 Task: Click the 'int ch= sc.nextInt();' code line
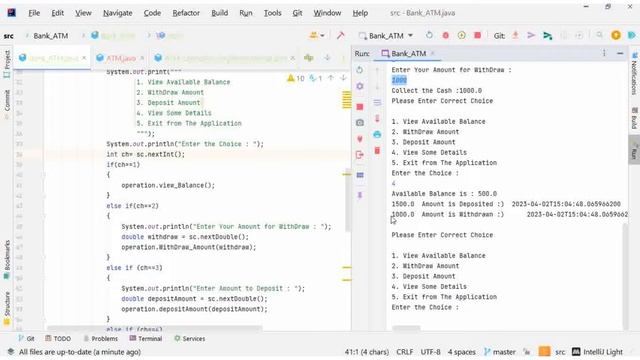click(x=145, y=154)
